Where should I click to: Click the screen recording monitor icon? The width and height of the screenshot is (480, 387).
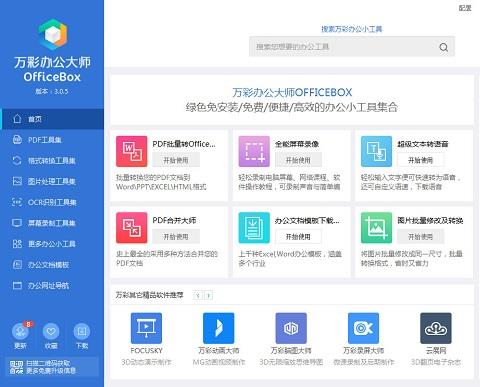coord(17,223)
